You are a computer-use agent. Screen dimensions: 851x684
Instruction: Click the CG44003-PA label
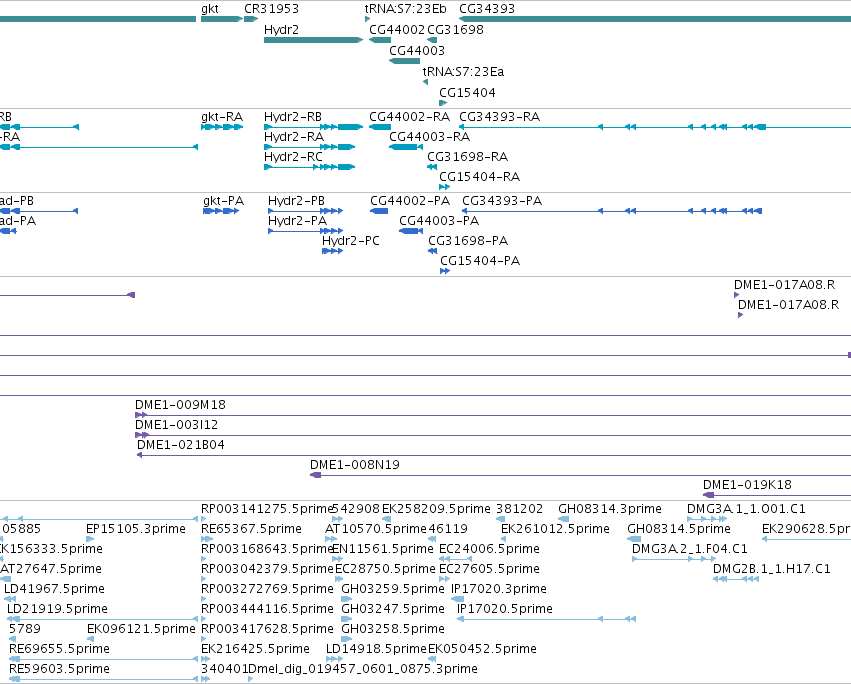point(439,221)
